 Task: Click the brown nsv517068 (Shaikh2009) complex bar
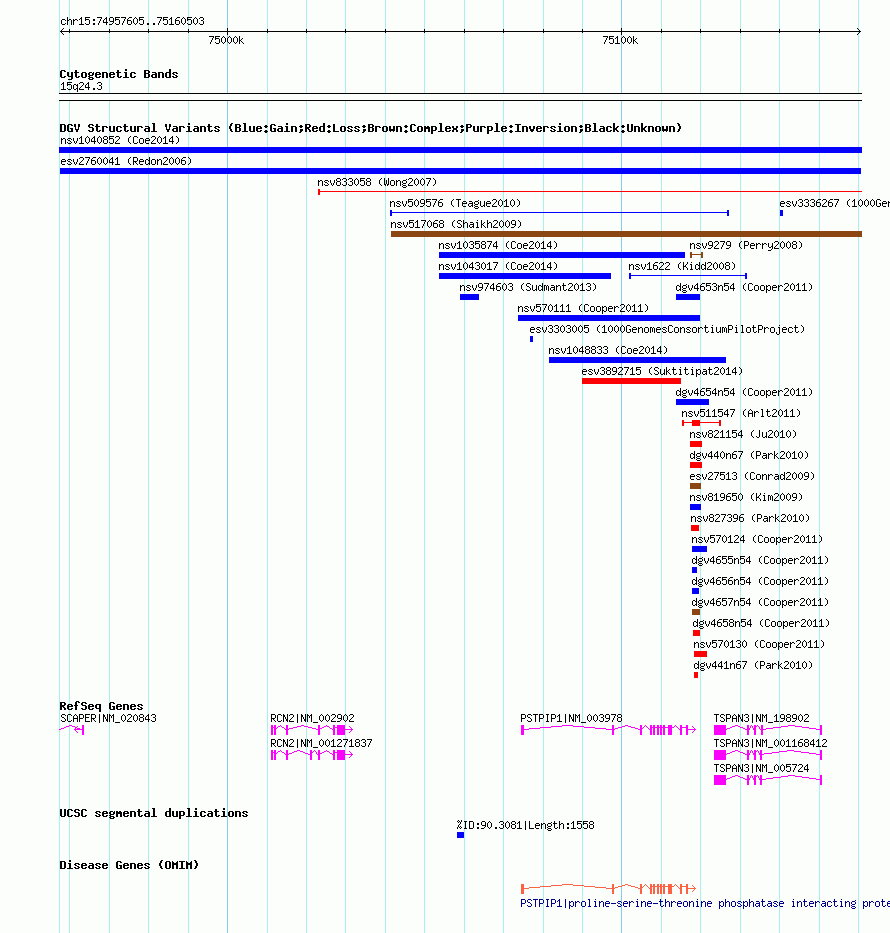pyautogui.click(x=626, y=234)
